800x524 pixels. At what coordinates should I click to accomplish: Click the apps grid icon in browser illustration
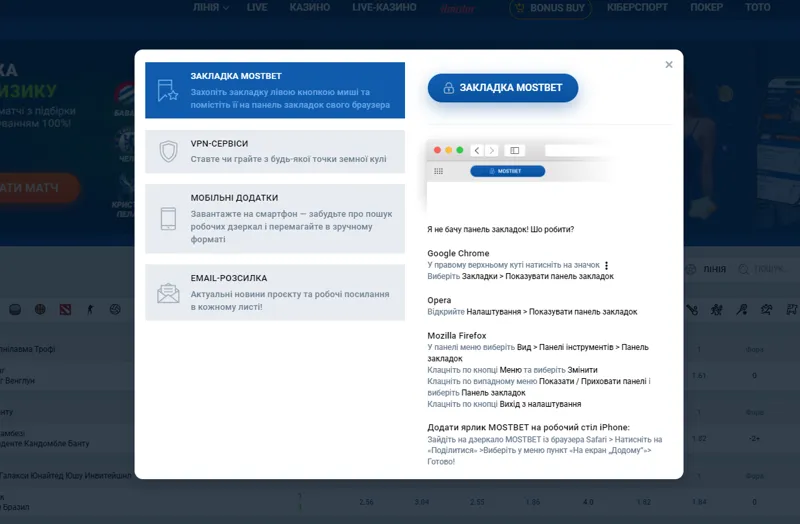438,171
